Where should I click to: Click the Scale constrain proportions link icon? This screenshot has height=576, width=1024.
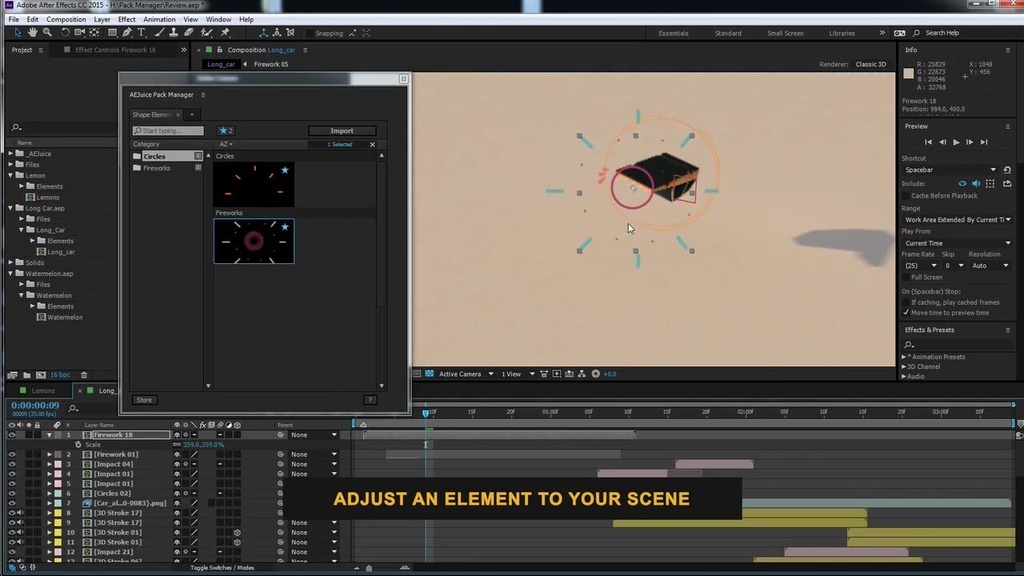tap(176, 445)
